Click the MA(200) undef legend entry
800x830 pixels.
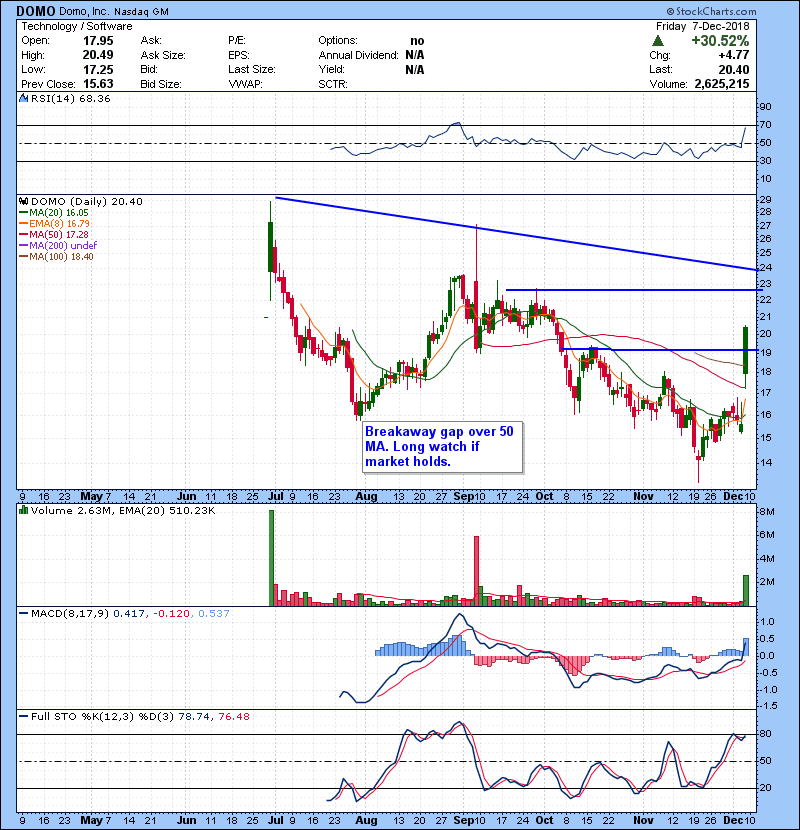(x=58, y=246)
